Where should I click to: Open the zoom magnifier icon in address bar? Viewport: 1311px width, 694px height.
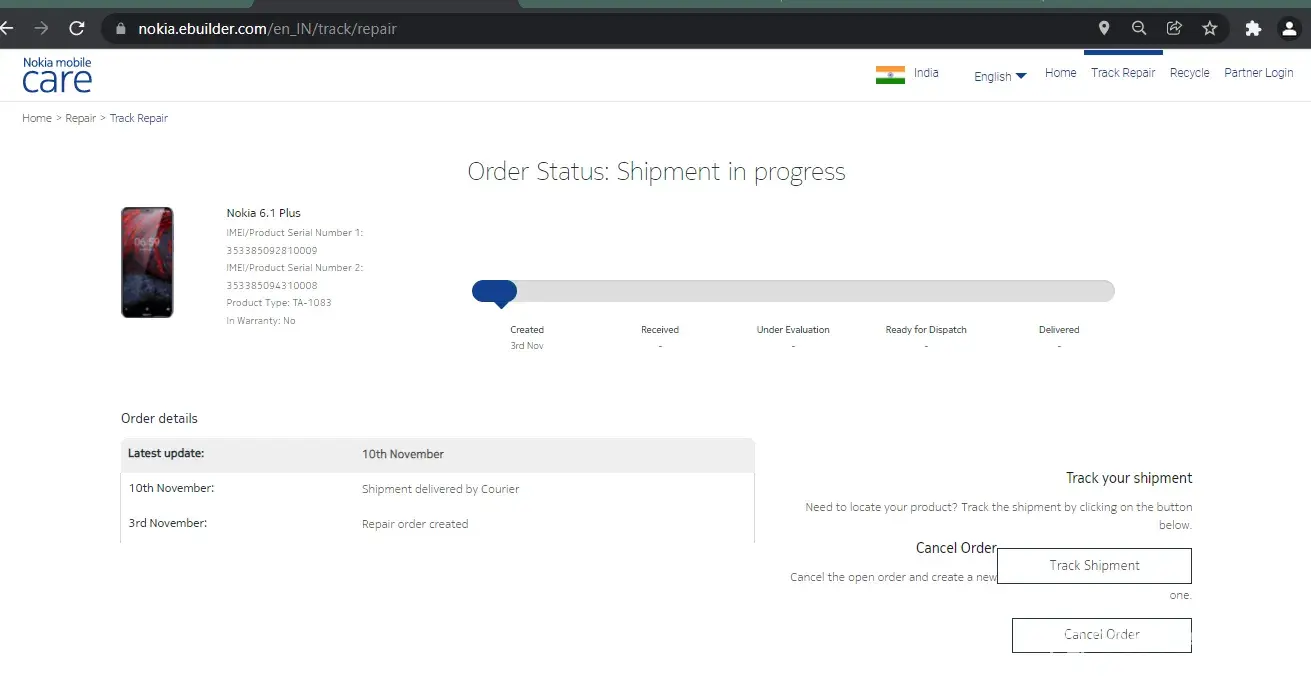click(x=1139, y=28)
